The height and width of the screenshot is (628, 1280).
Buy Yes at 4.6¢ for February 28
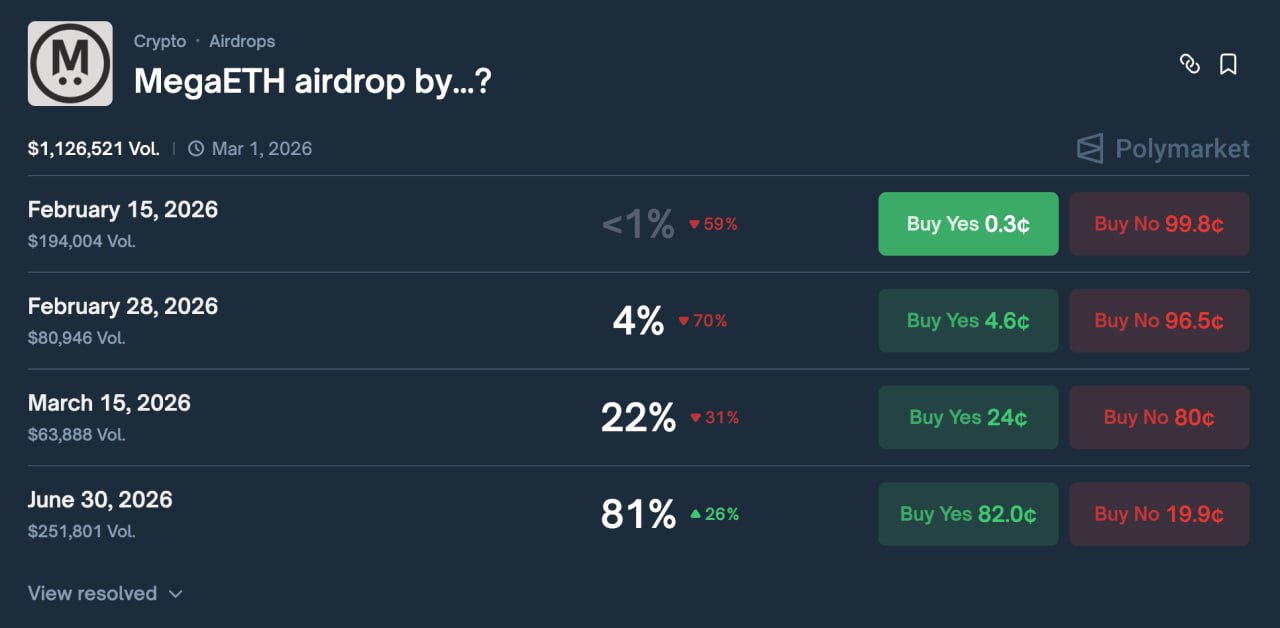(968, 321)
